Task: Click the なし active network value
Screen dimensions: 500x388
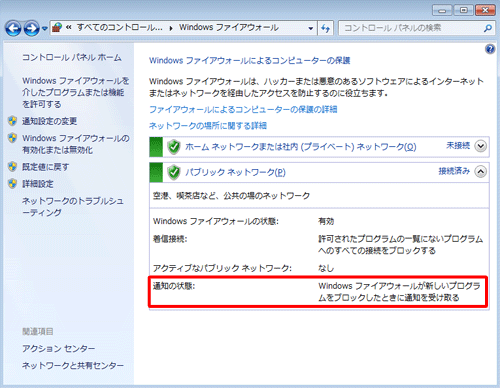Action: [x=326, y=268]
